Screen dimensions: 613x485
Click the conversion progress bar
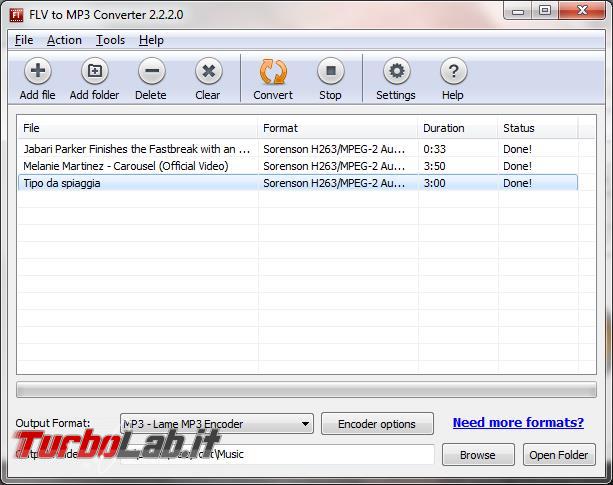coord(306,390)
